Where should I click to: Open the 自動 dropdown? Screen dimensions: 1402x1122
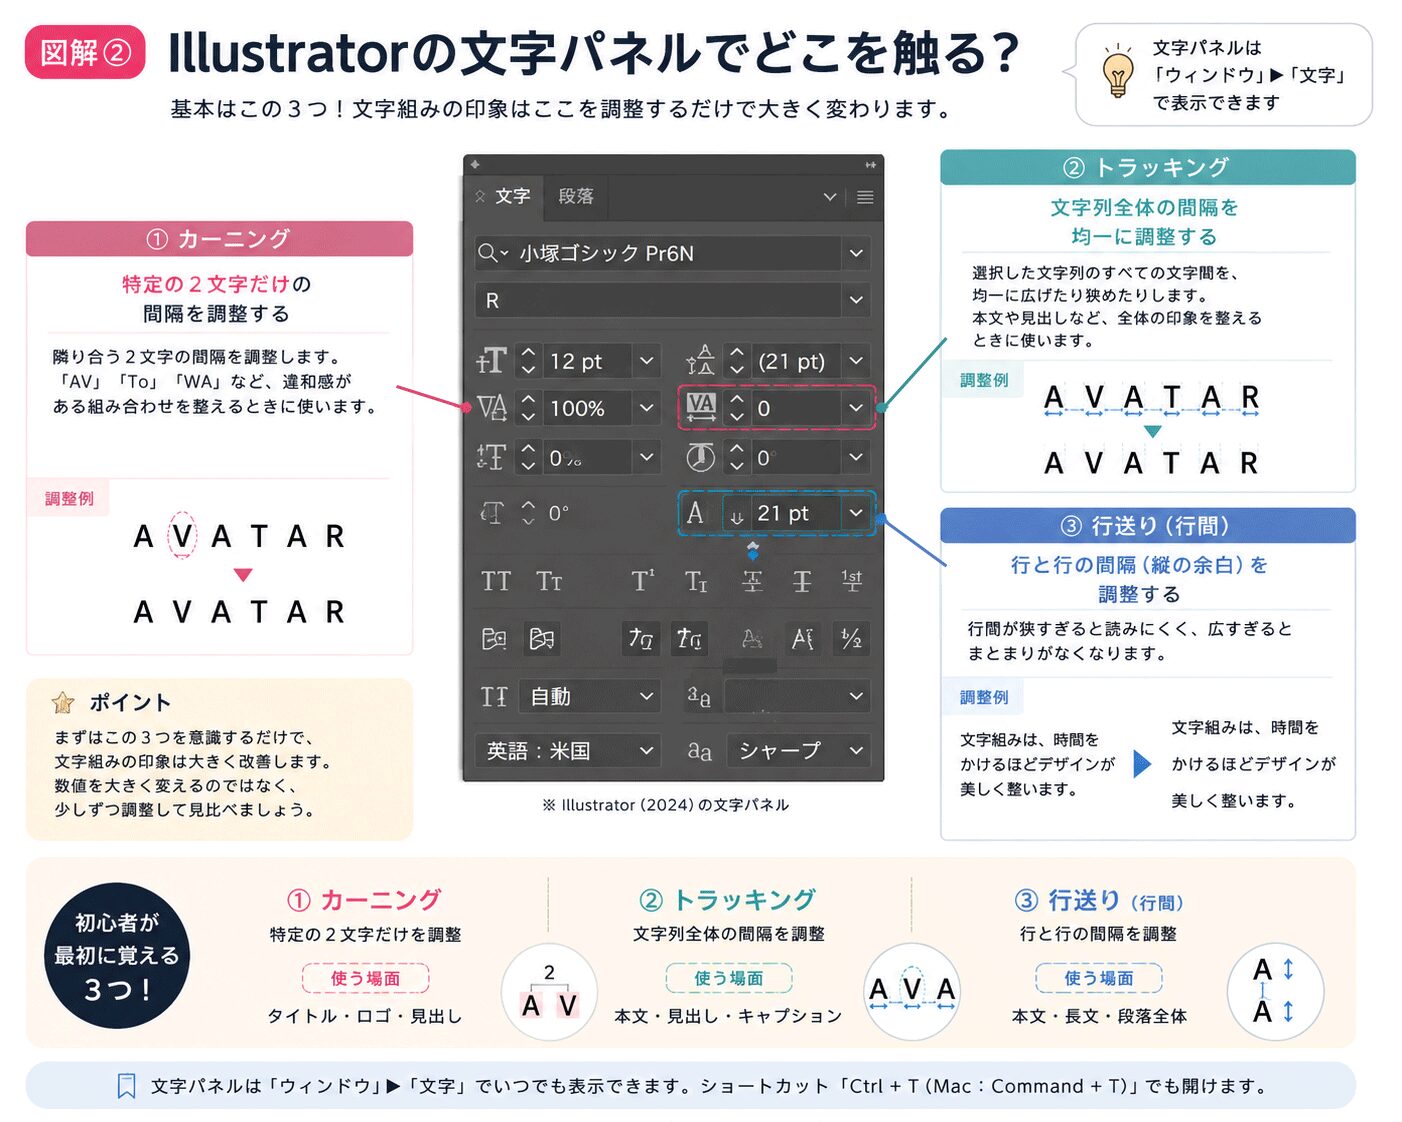tap(590, 696)
